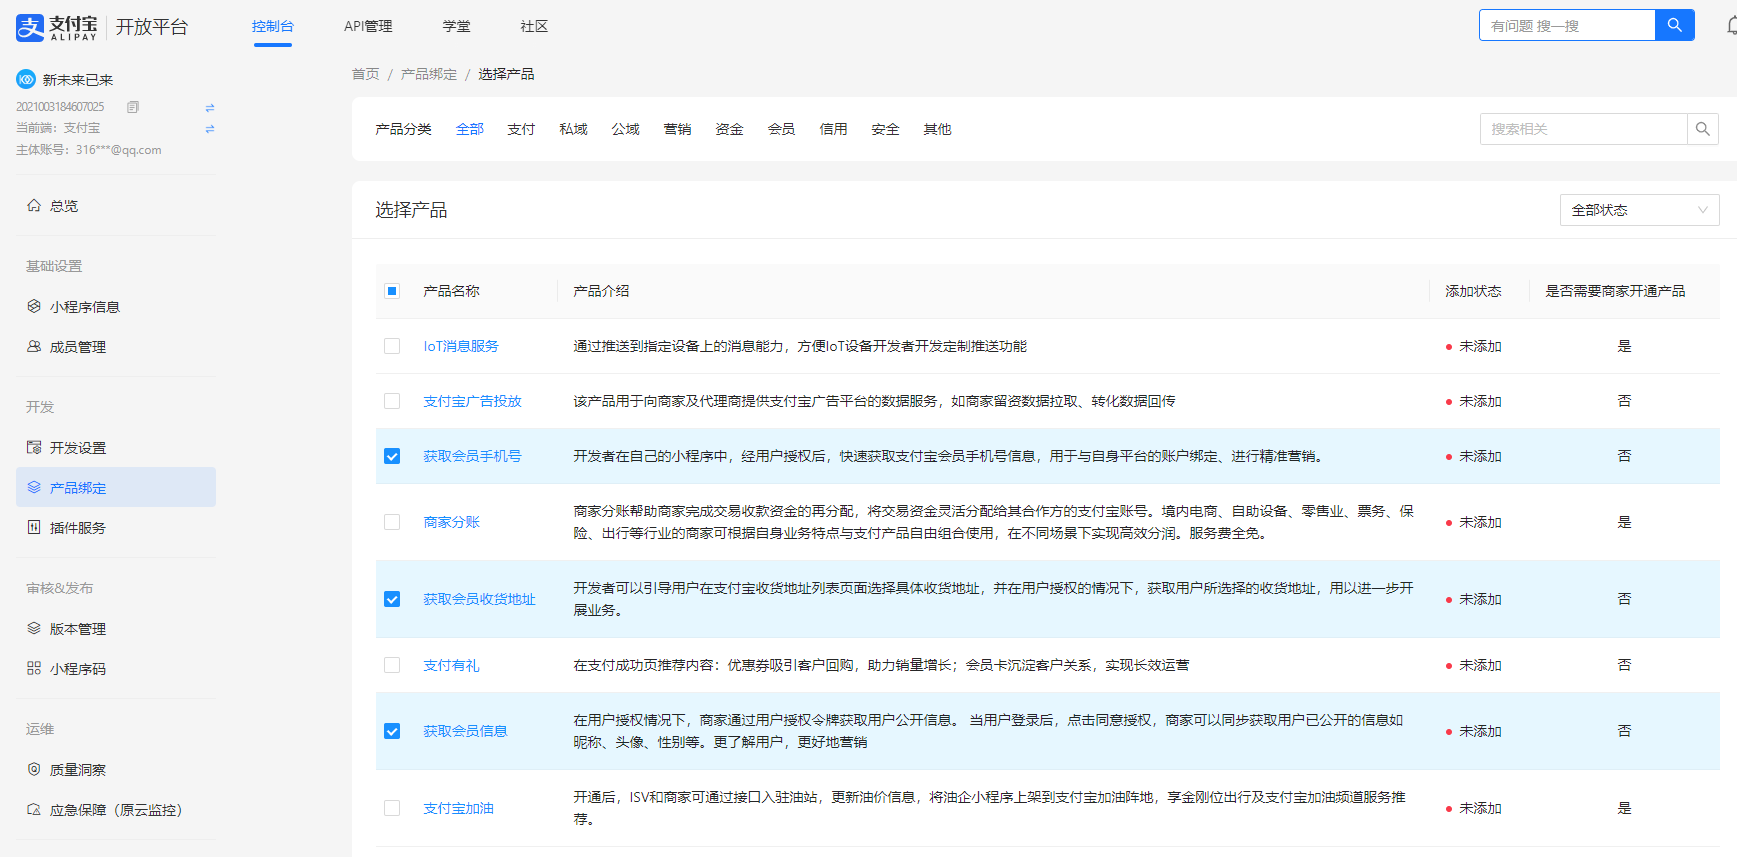
Task: Filter products by 营销 category
Action: (678, 129)
